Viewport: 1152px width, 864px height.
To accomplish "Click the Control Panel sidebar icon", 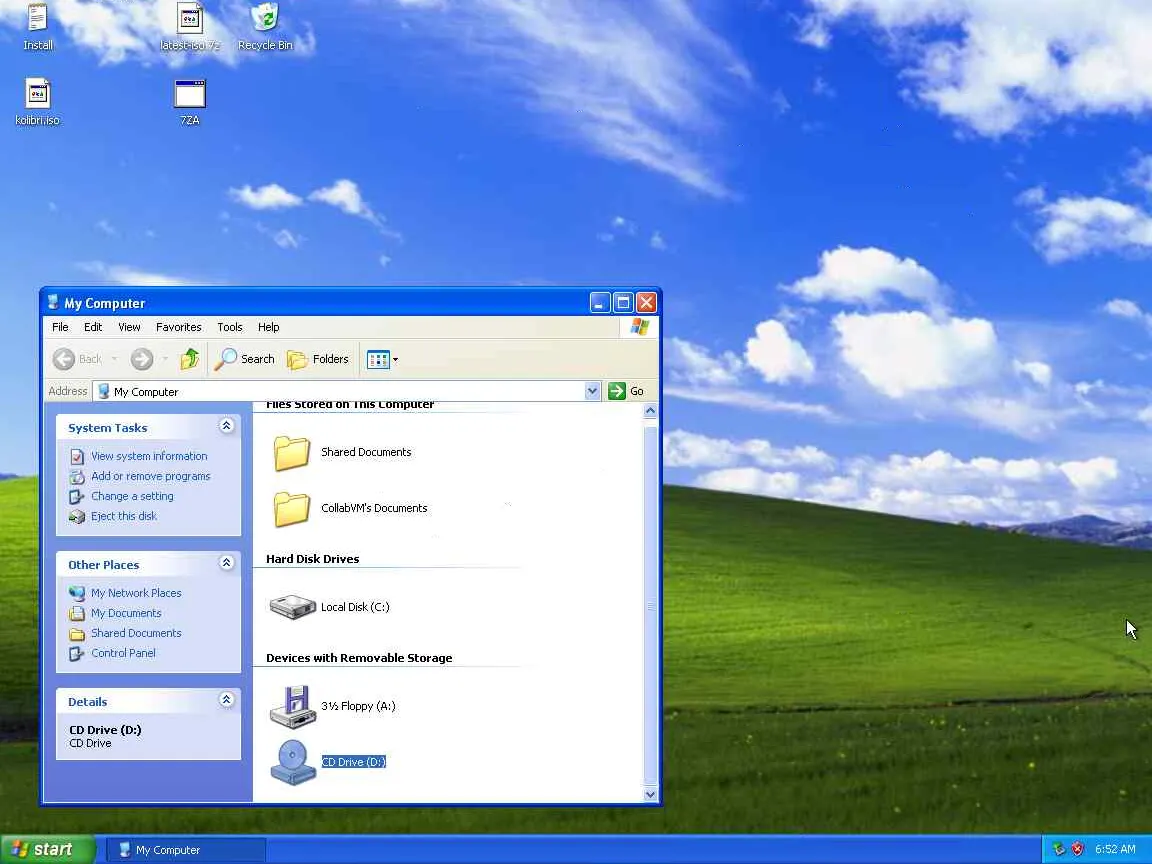I will coord(77,653).
